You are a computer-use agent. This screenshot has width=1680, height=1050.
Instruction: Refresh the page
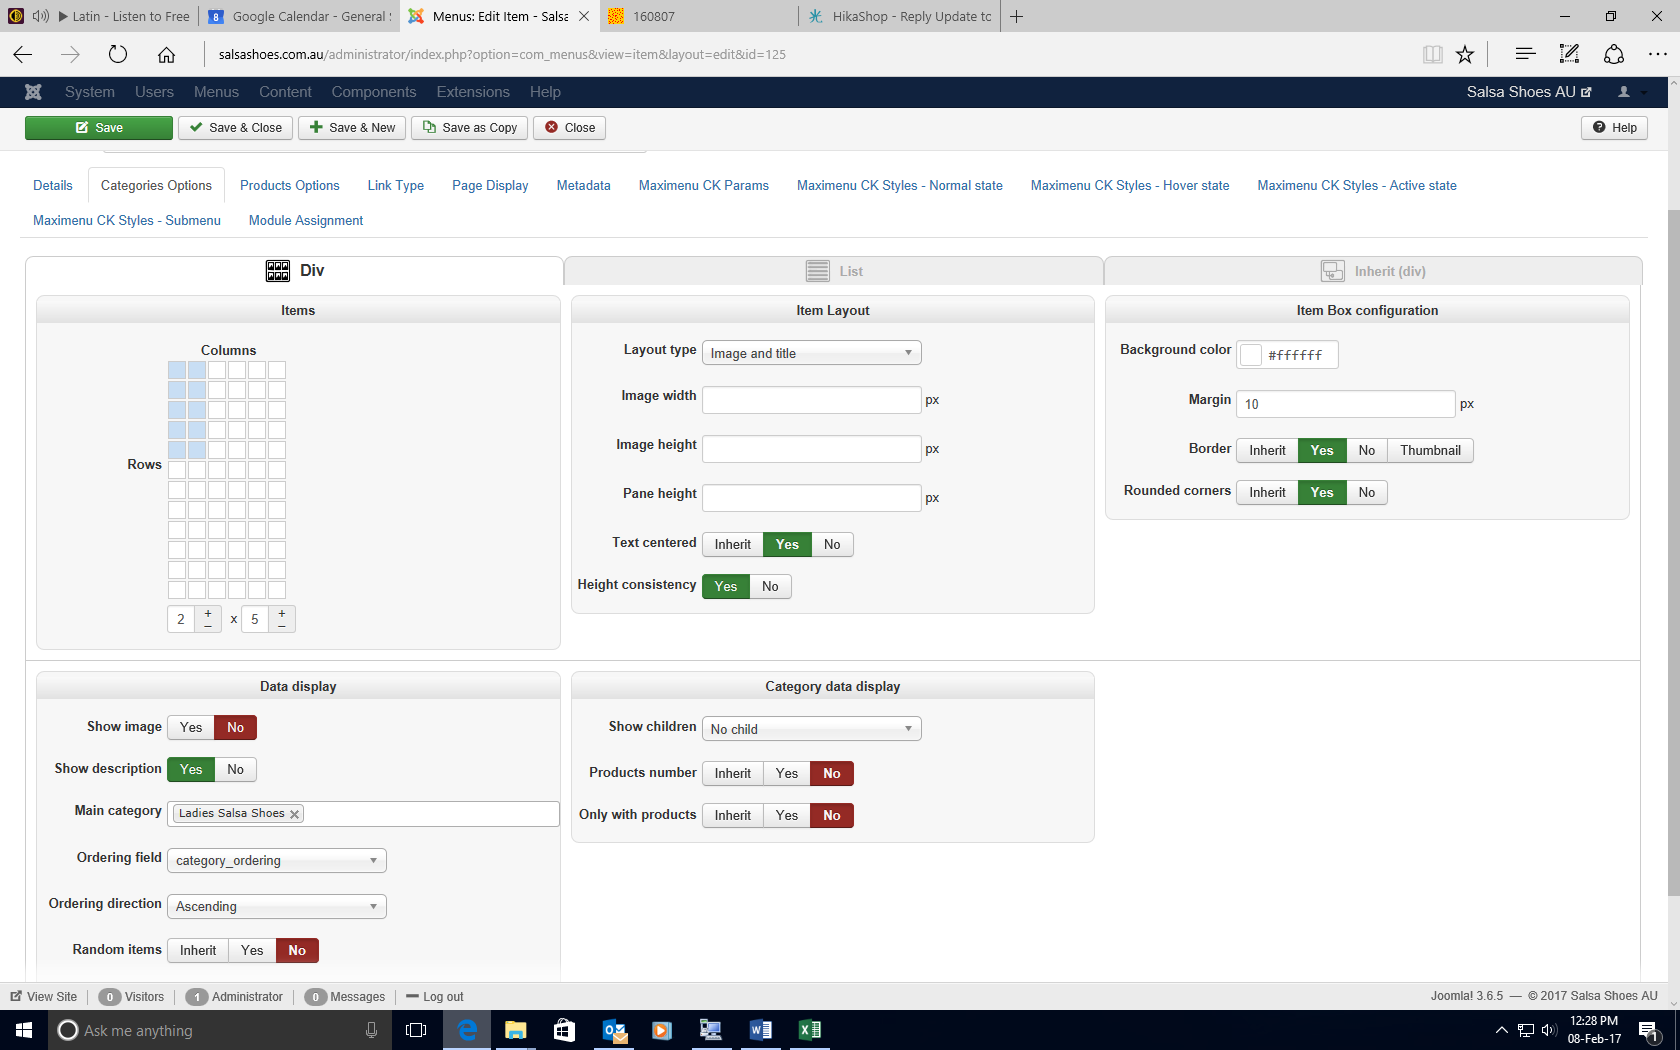click(118, 54)
